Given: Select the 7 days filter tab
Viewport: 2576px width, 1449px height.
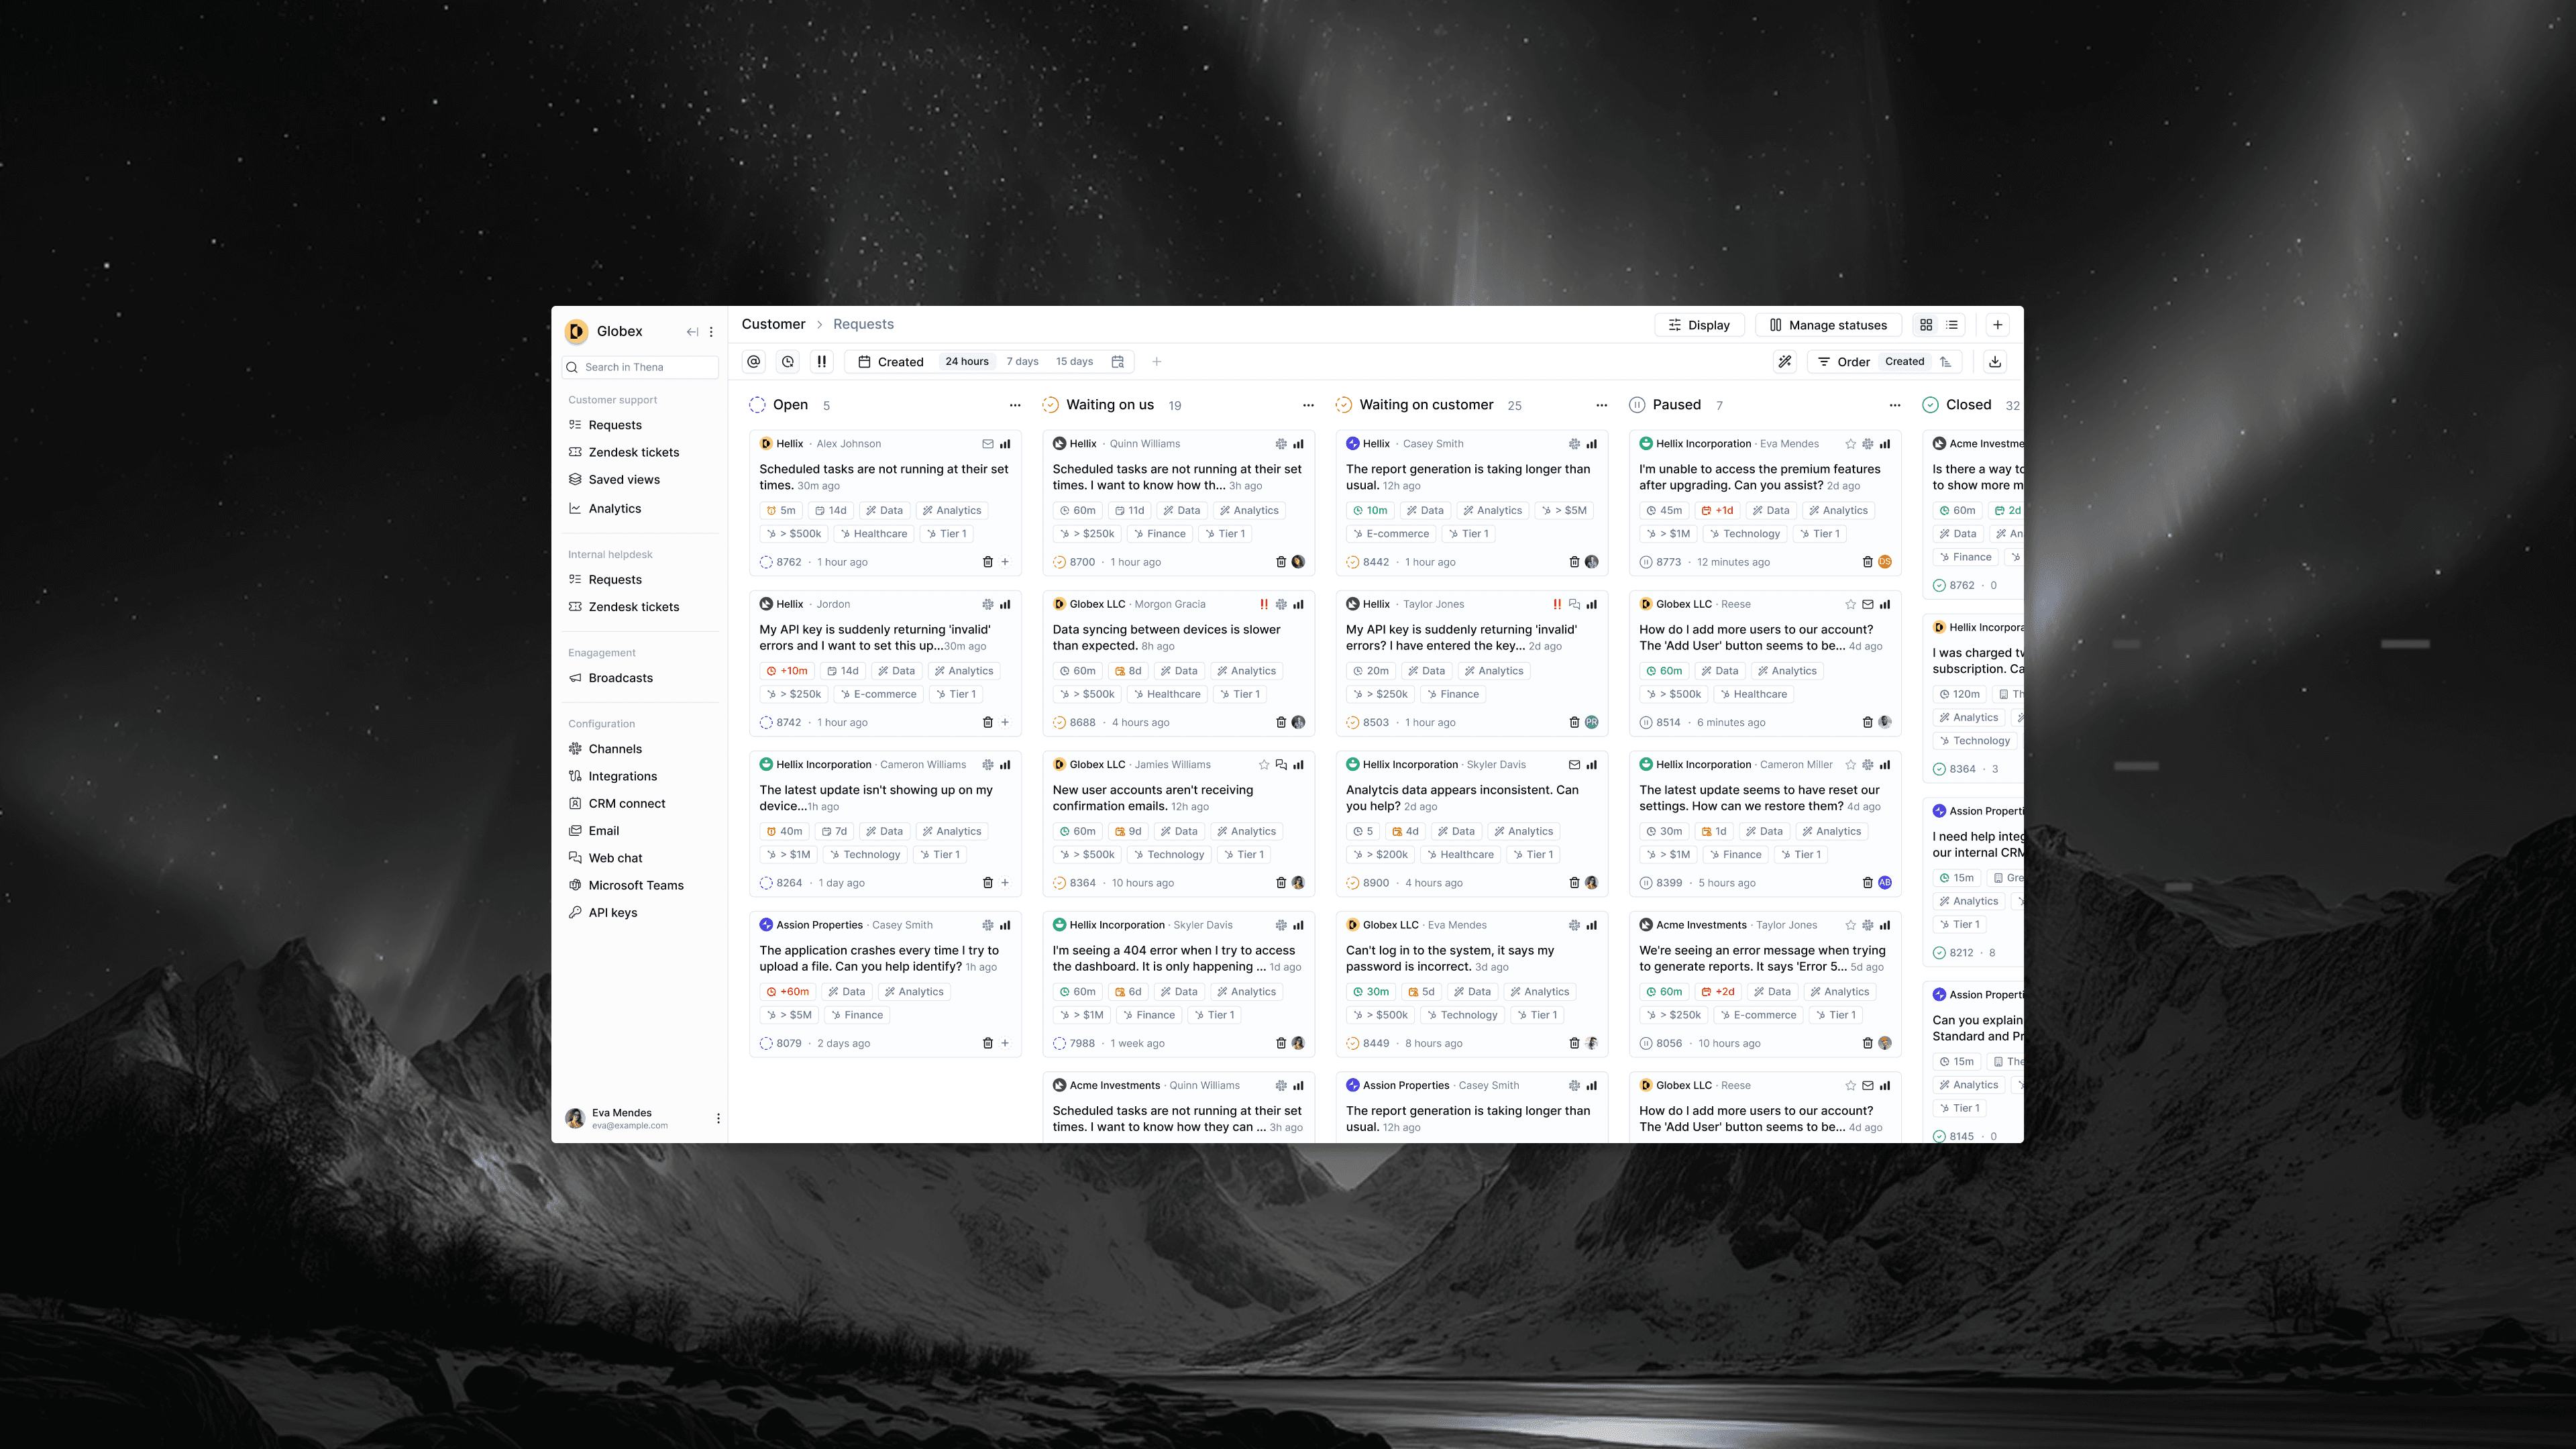Looking at the screenshot, I should (x=1022, y=362).
